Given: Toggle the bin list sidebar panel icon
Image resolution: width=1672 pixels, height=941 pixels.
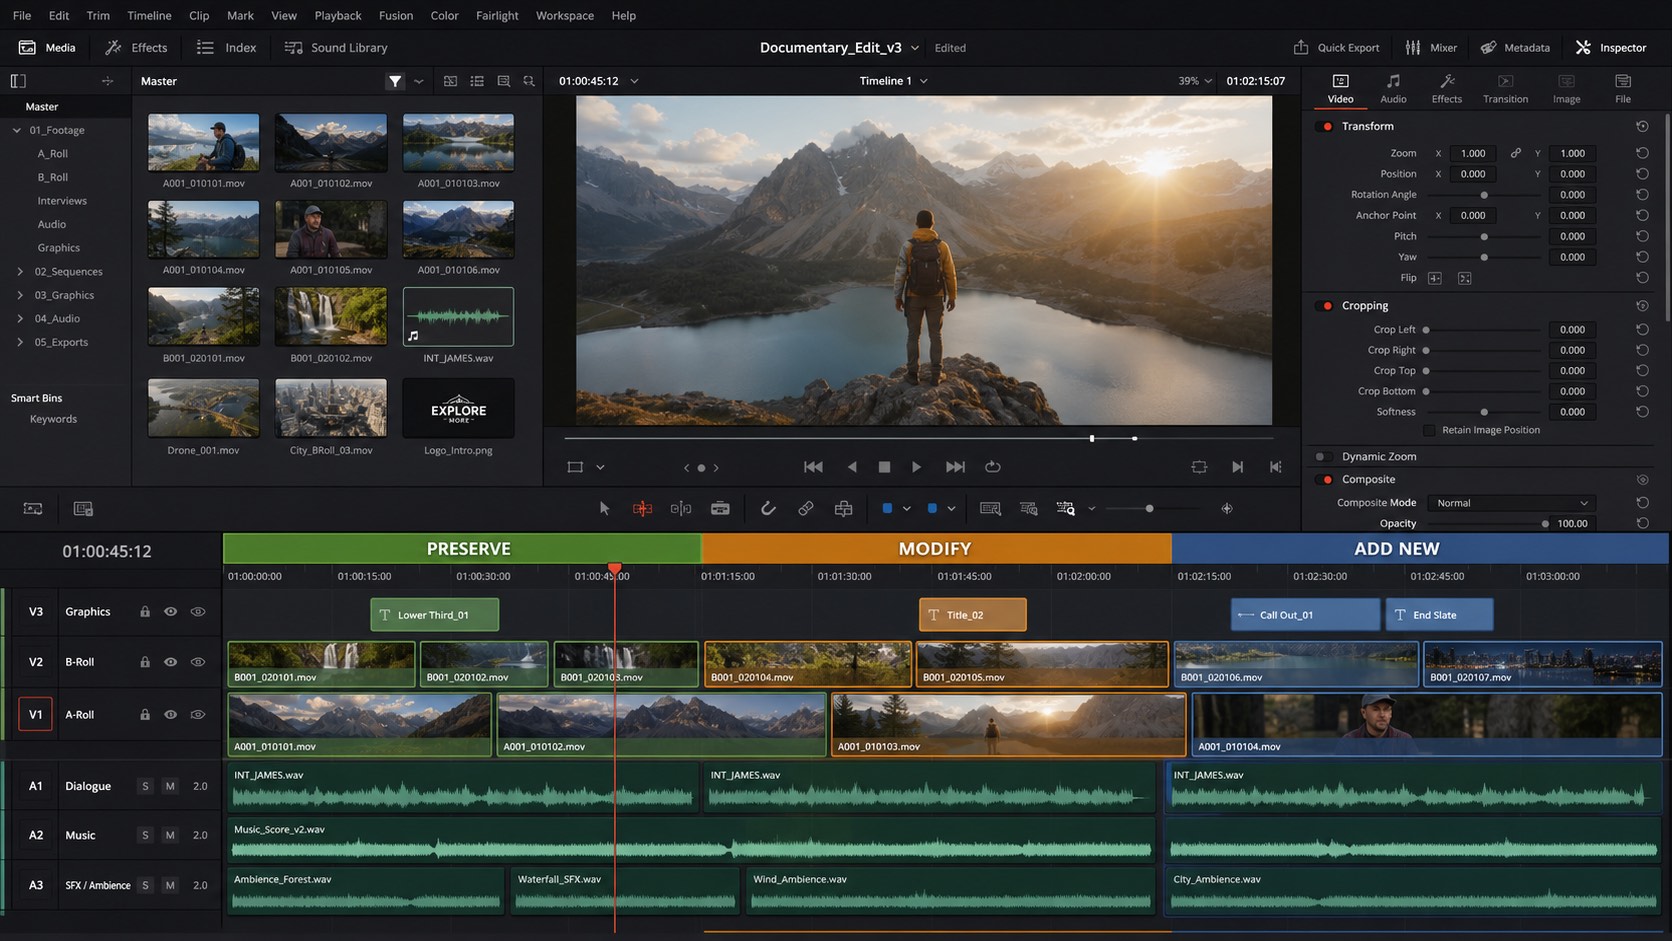Looking at the screenshot, I should tap(18, 81).
